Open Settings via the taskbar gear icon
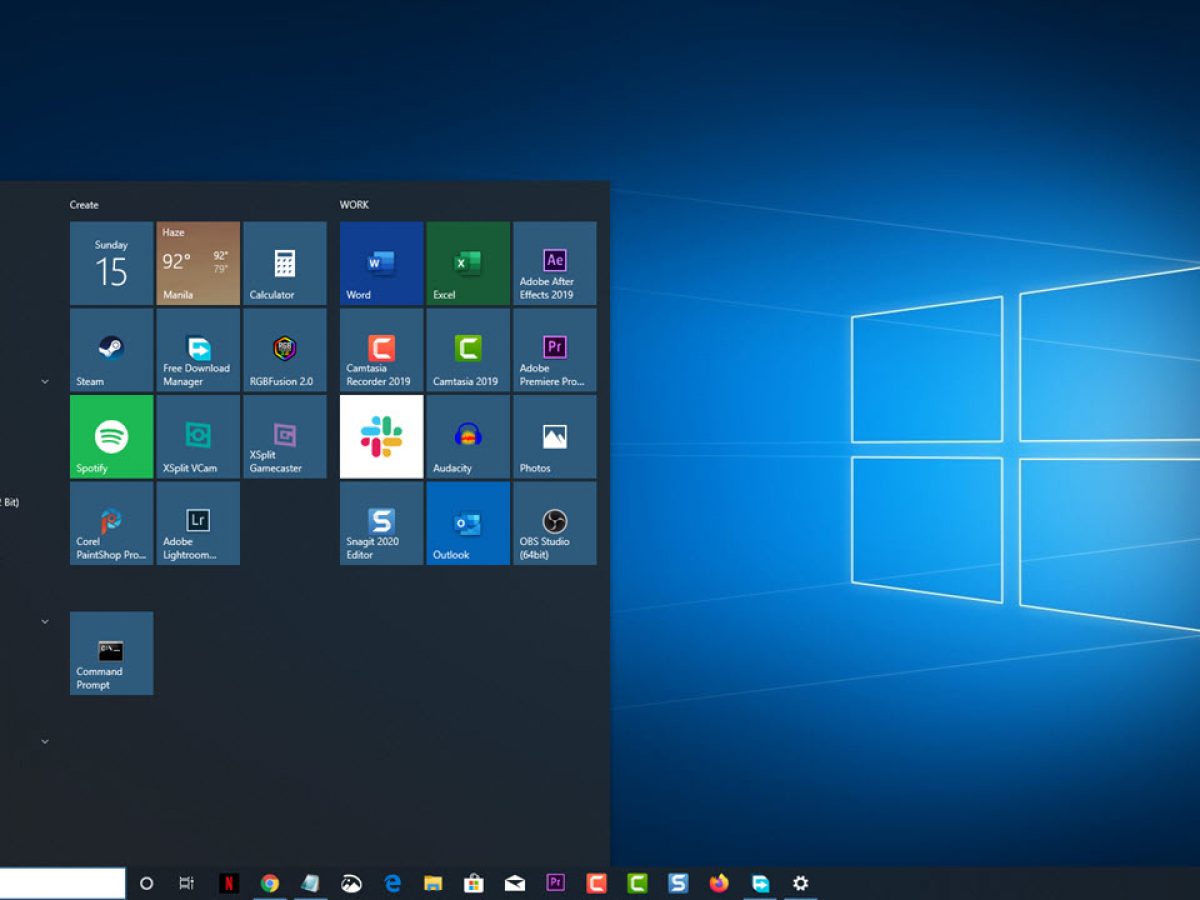 [800, 883]
